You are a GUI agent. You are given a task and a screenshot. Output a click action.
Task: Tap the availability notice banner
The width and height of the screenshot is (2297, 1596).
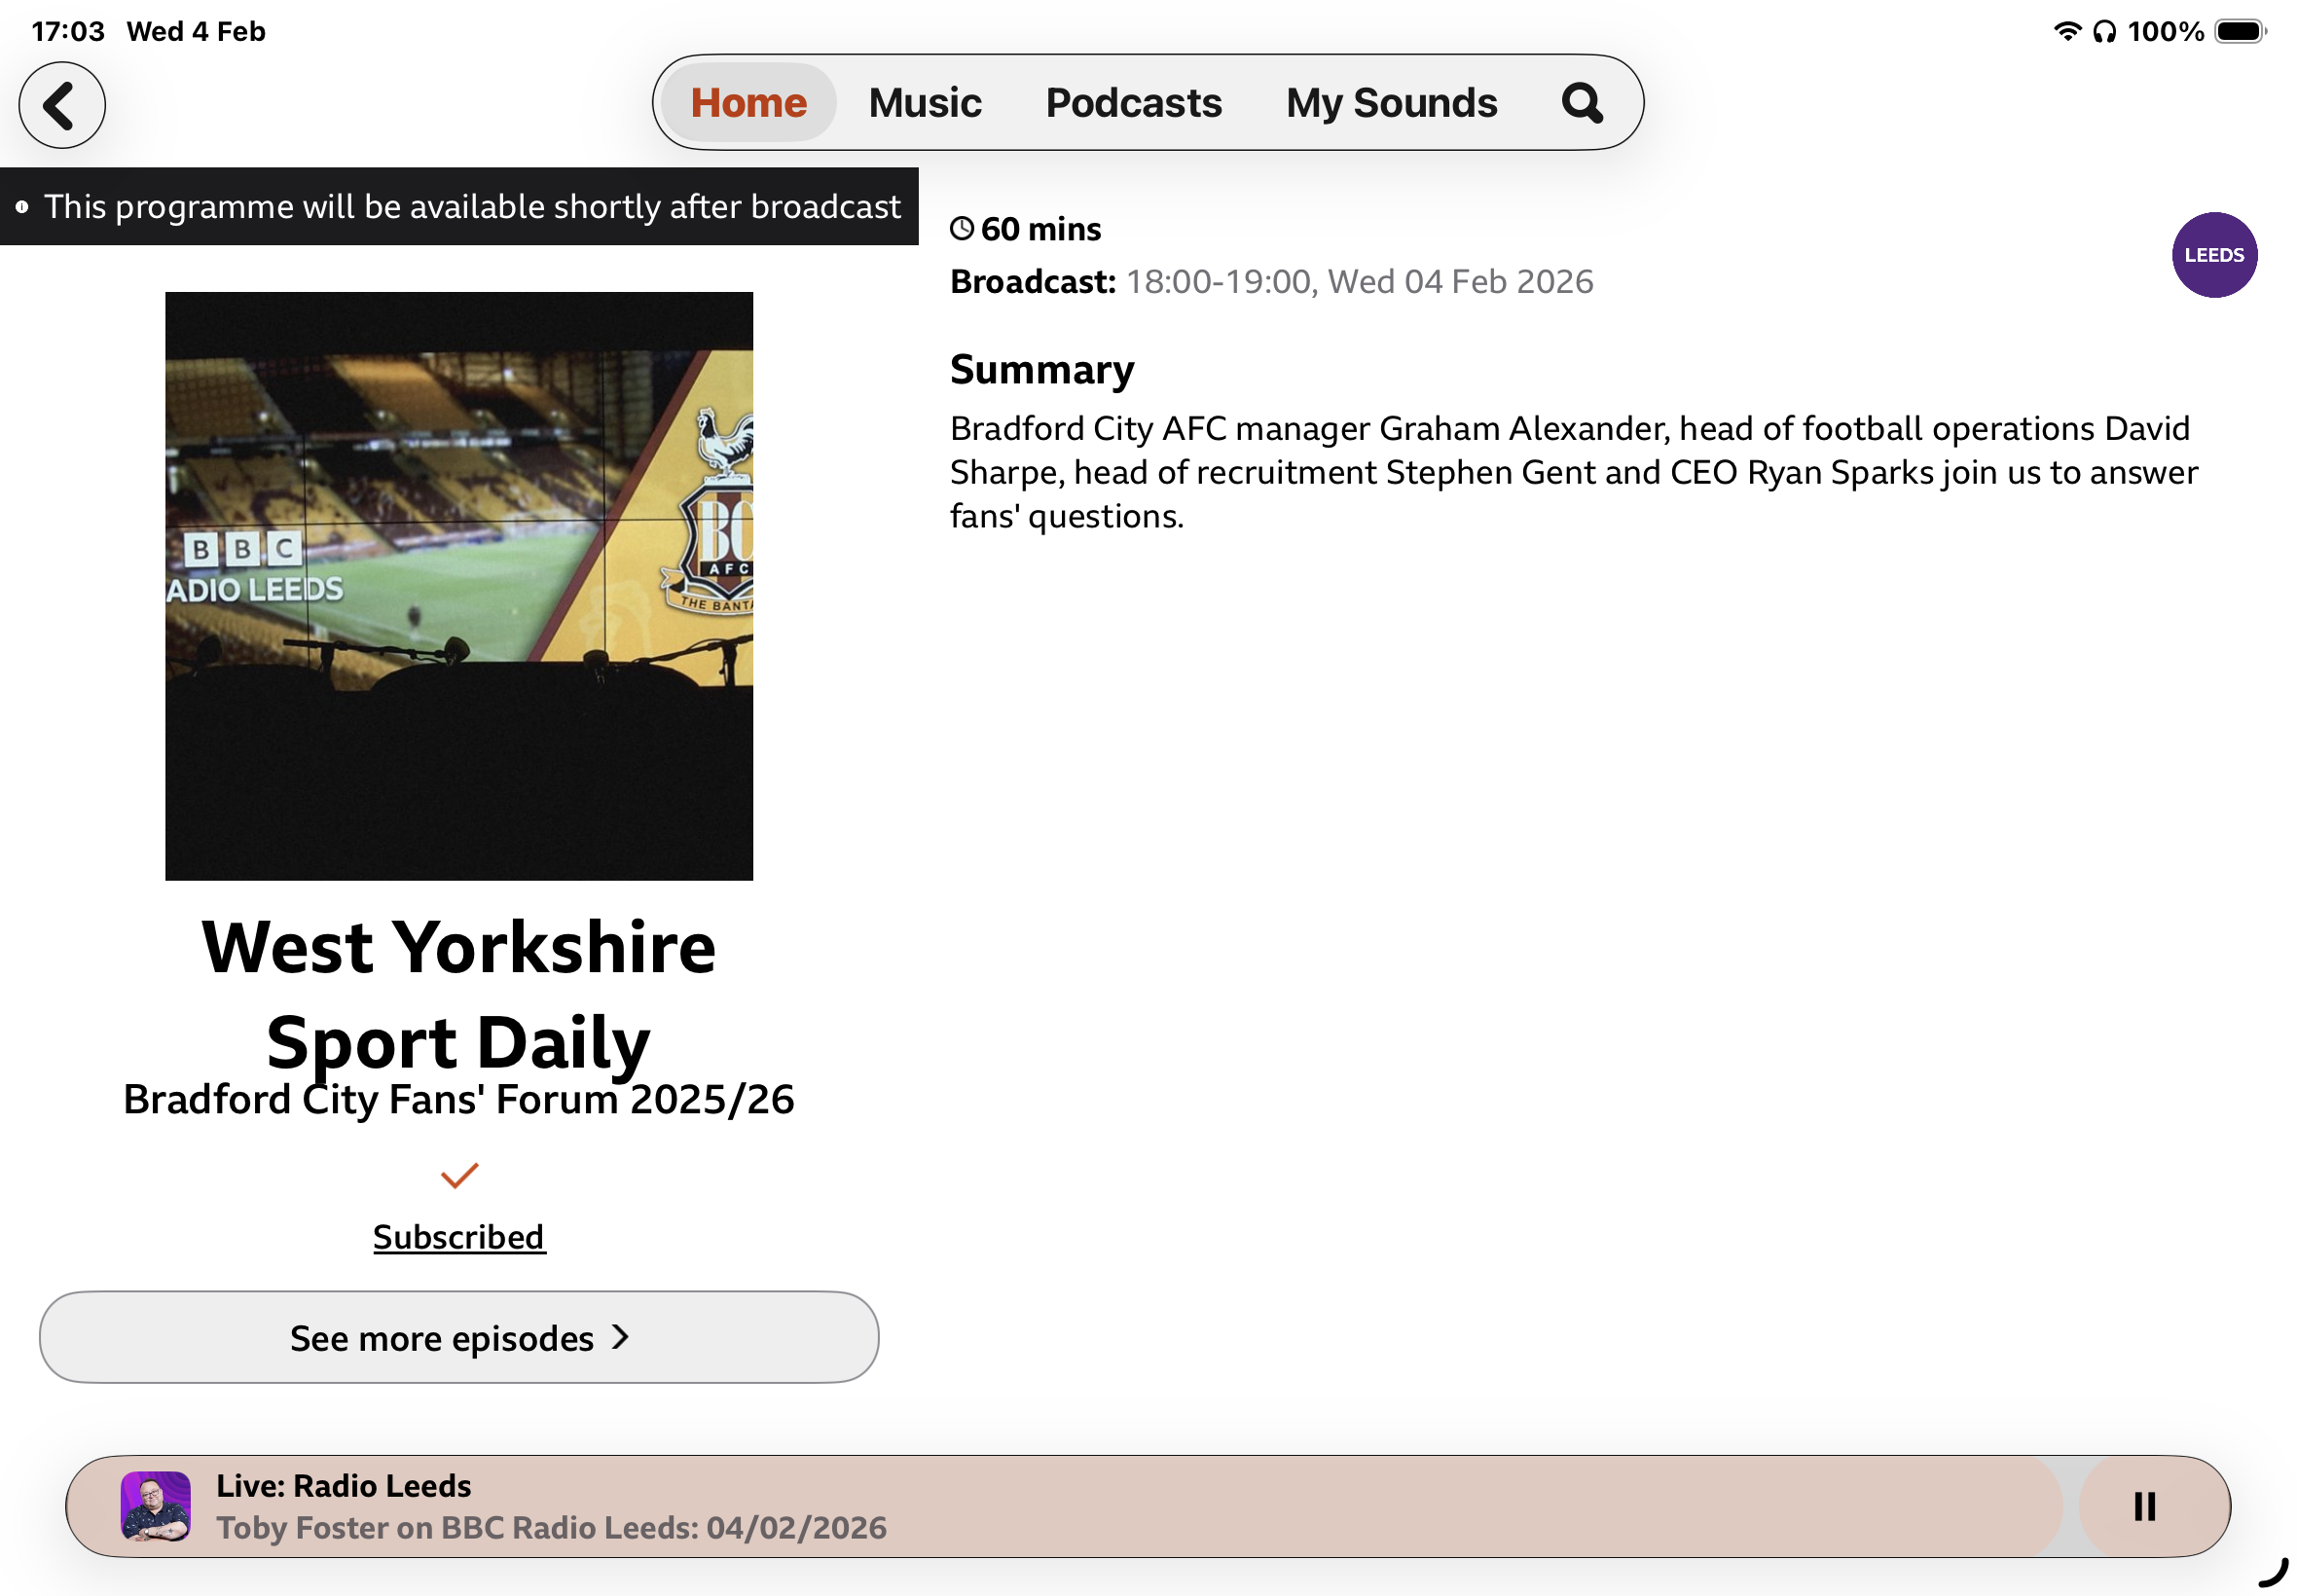tap(459, 206)
